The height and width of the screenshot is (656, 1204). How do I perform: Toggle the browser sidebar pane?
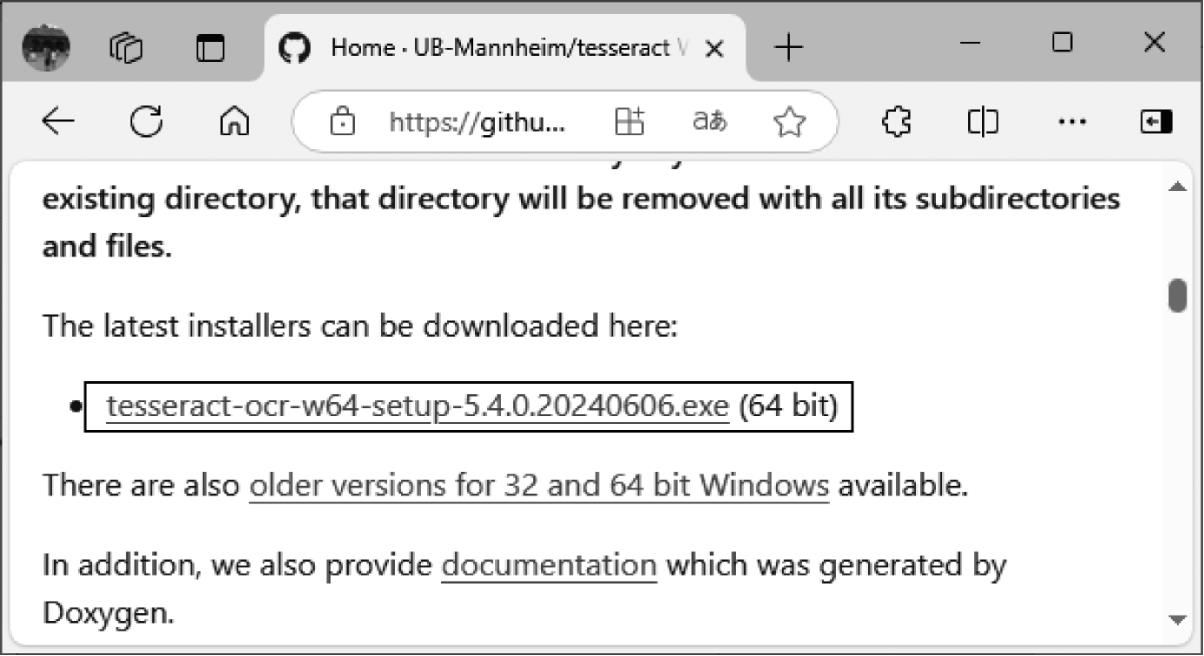(x=1156, y=122)
